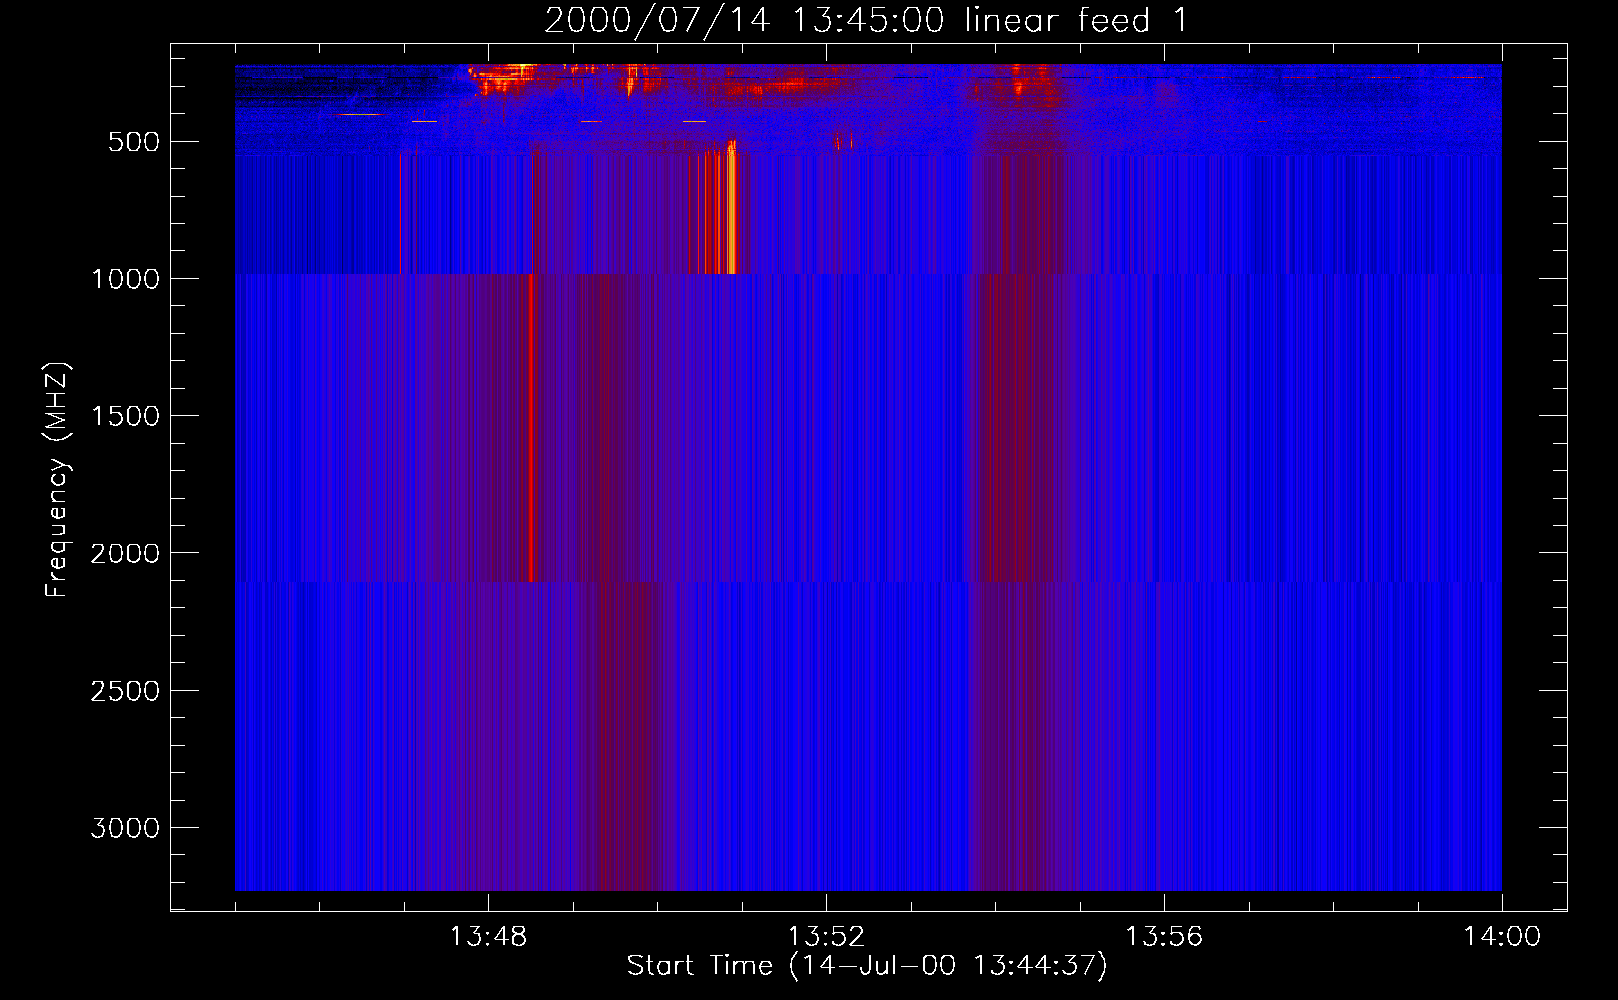Click the 14:00 time tick label
The image size is (1618, 1000).
[1502, 937]
